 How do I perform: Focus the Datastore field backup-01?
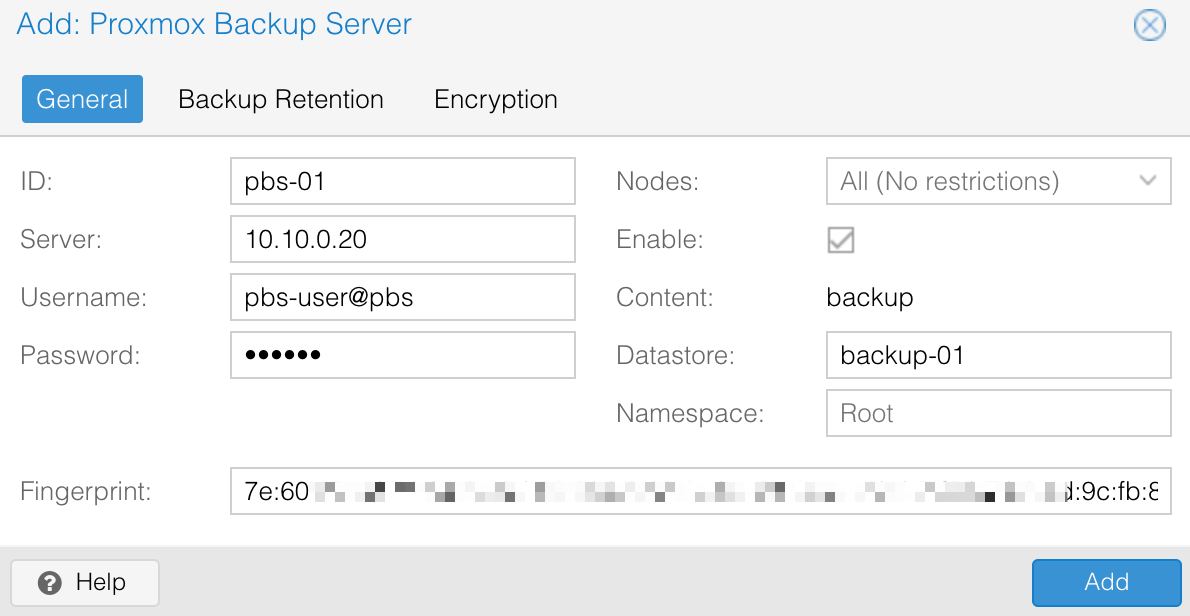998,355
